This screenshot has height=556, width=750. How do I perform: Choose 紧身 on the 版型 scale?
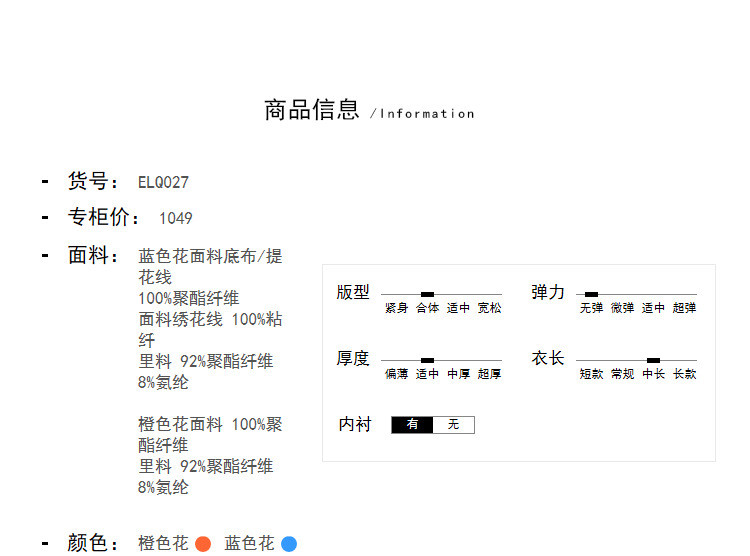click(396, 309)
